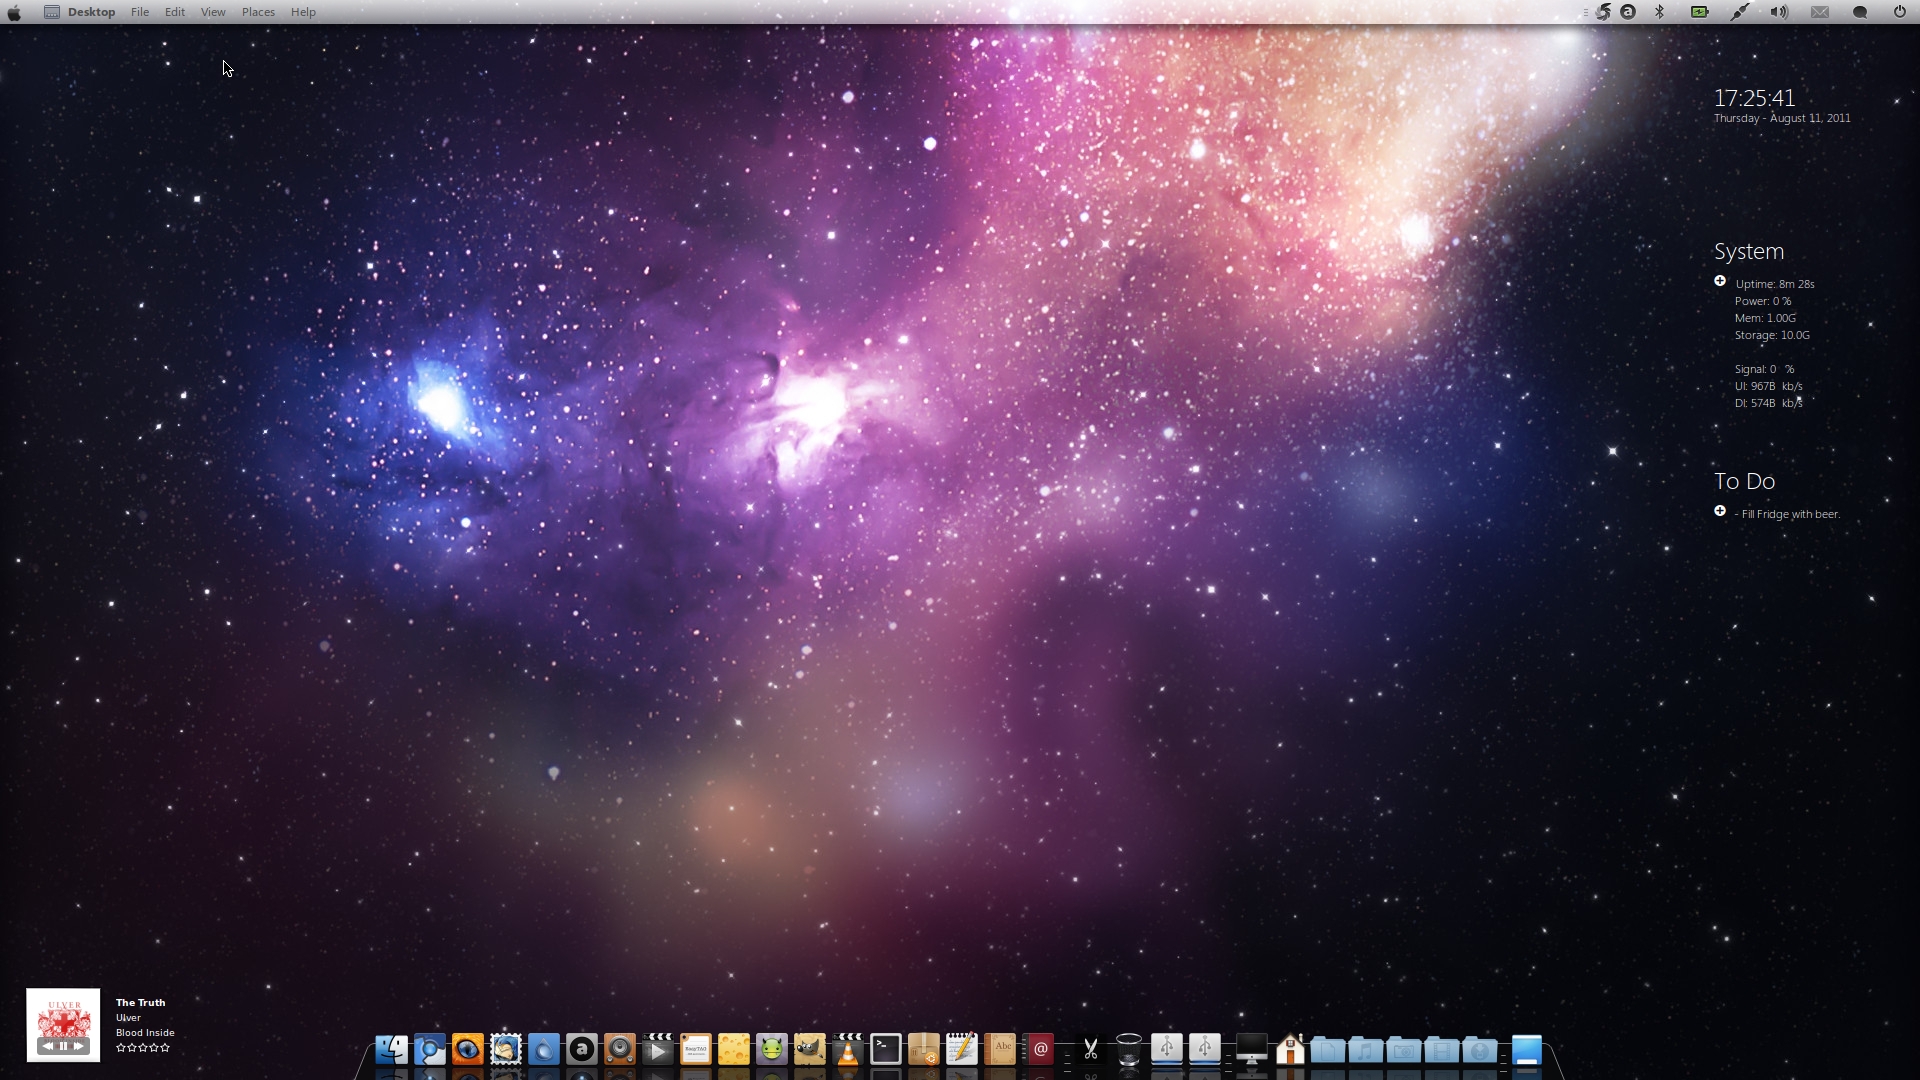The width and height of the screenshot is (1920, 1080).
Task: Open the volume speaker indicator
Action: tap(1779, 12)
